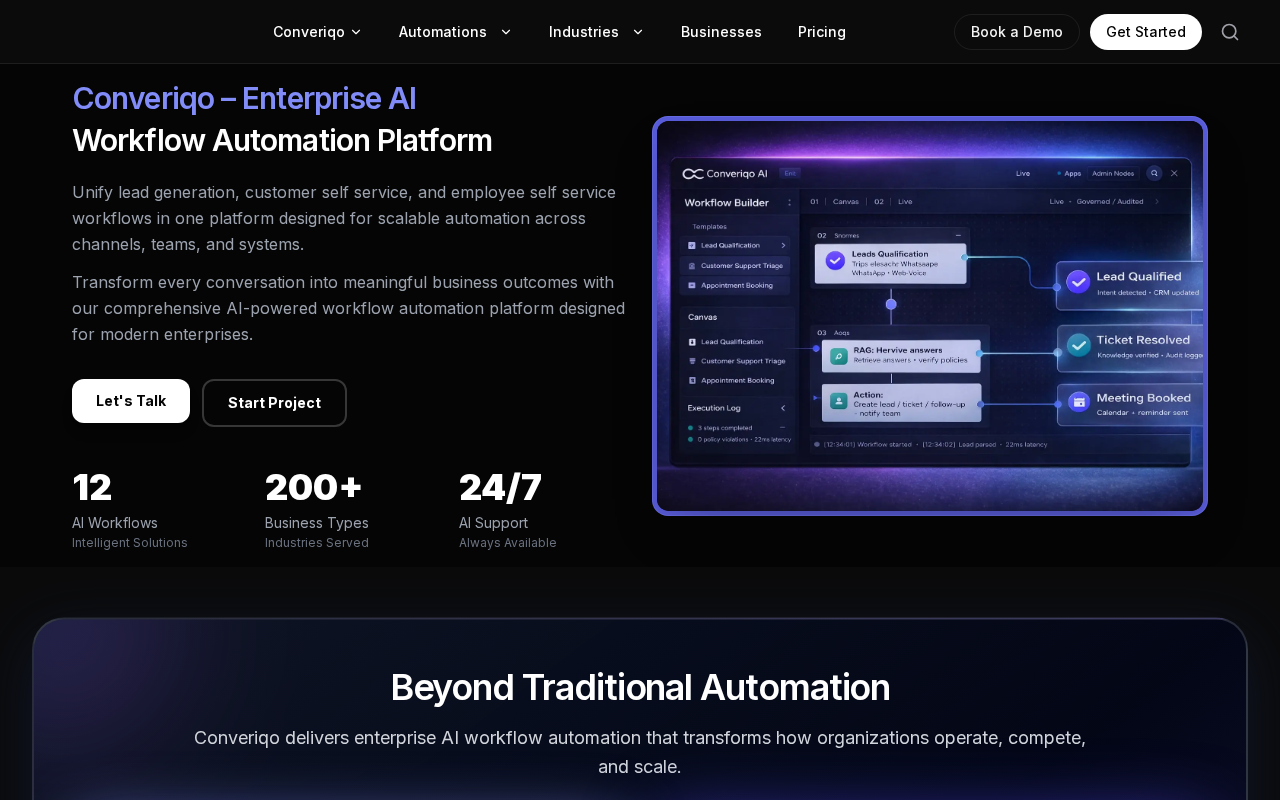Click the paragraph starting "Unify lead generation"
1280x800 pixels.
point(344,218)
